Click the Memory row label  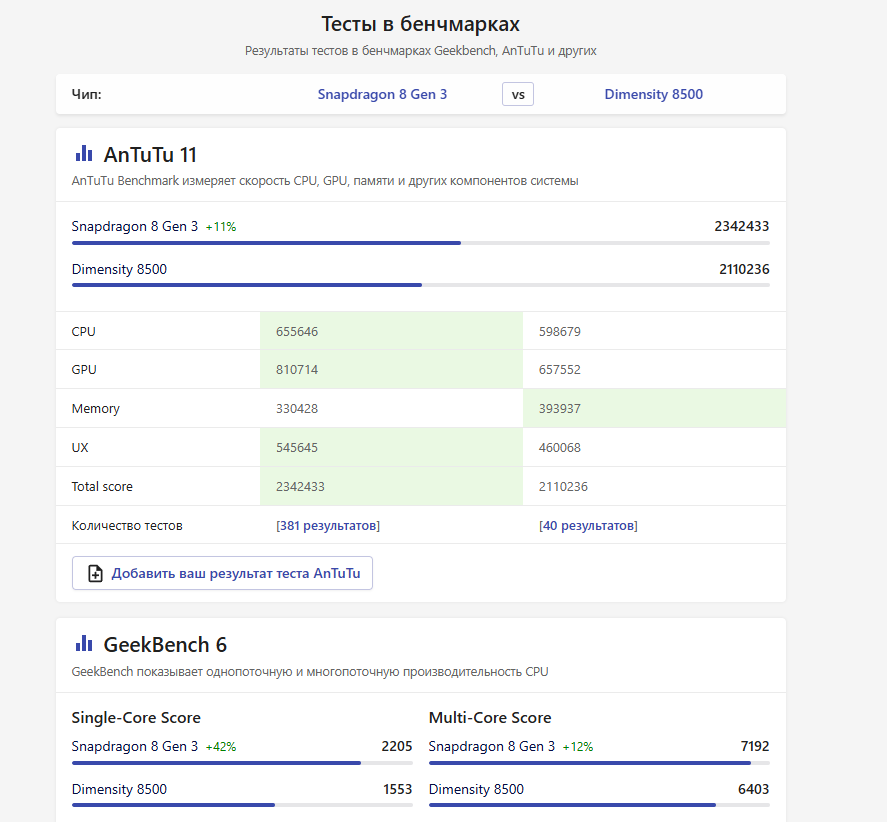96,408
